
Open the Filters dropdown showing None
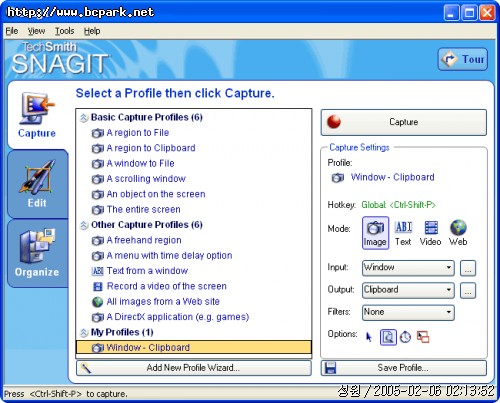tap(408, 312)
